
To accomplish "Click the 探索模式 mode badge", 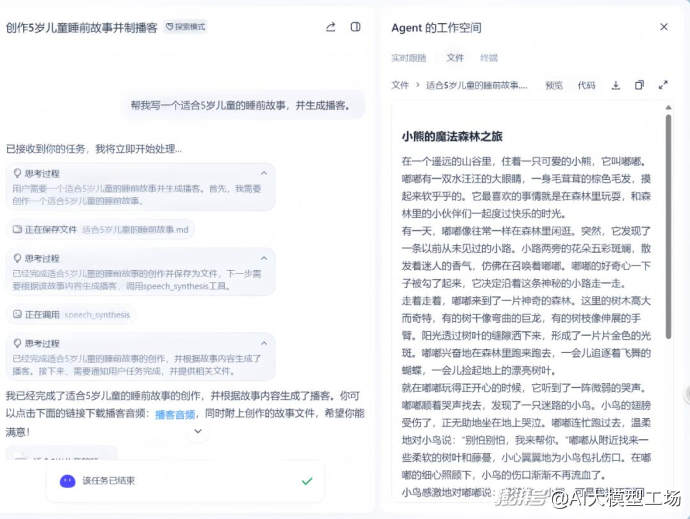I will [x=185, y=27].
